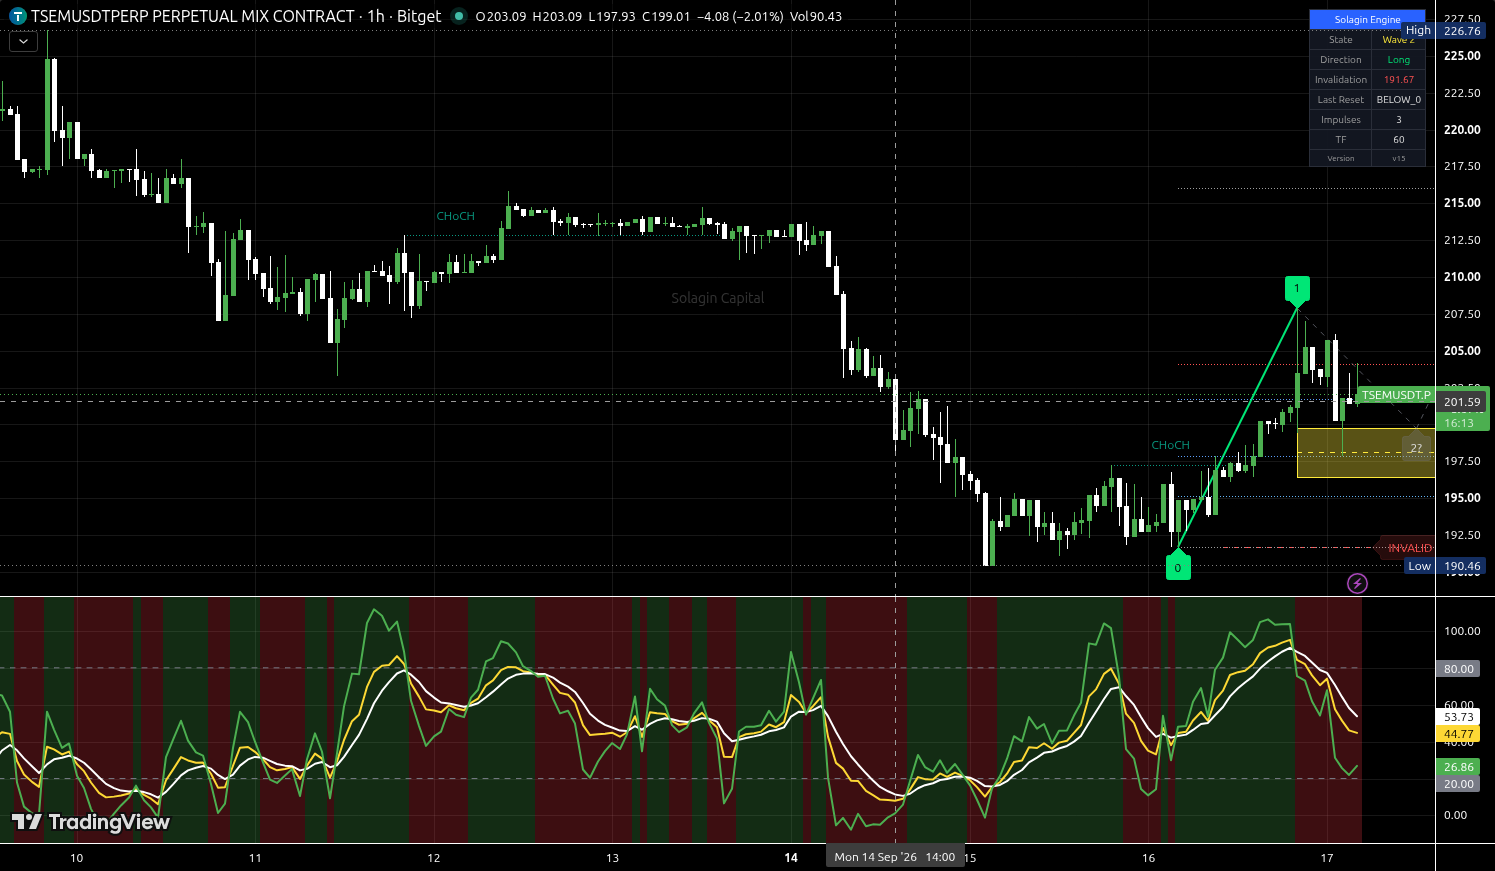Click the TradingView logo
Screen dimensions: 1495x871
tap(91, 822)
